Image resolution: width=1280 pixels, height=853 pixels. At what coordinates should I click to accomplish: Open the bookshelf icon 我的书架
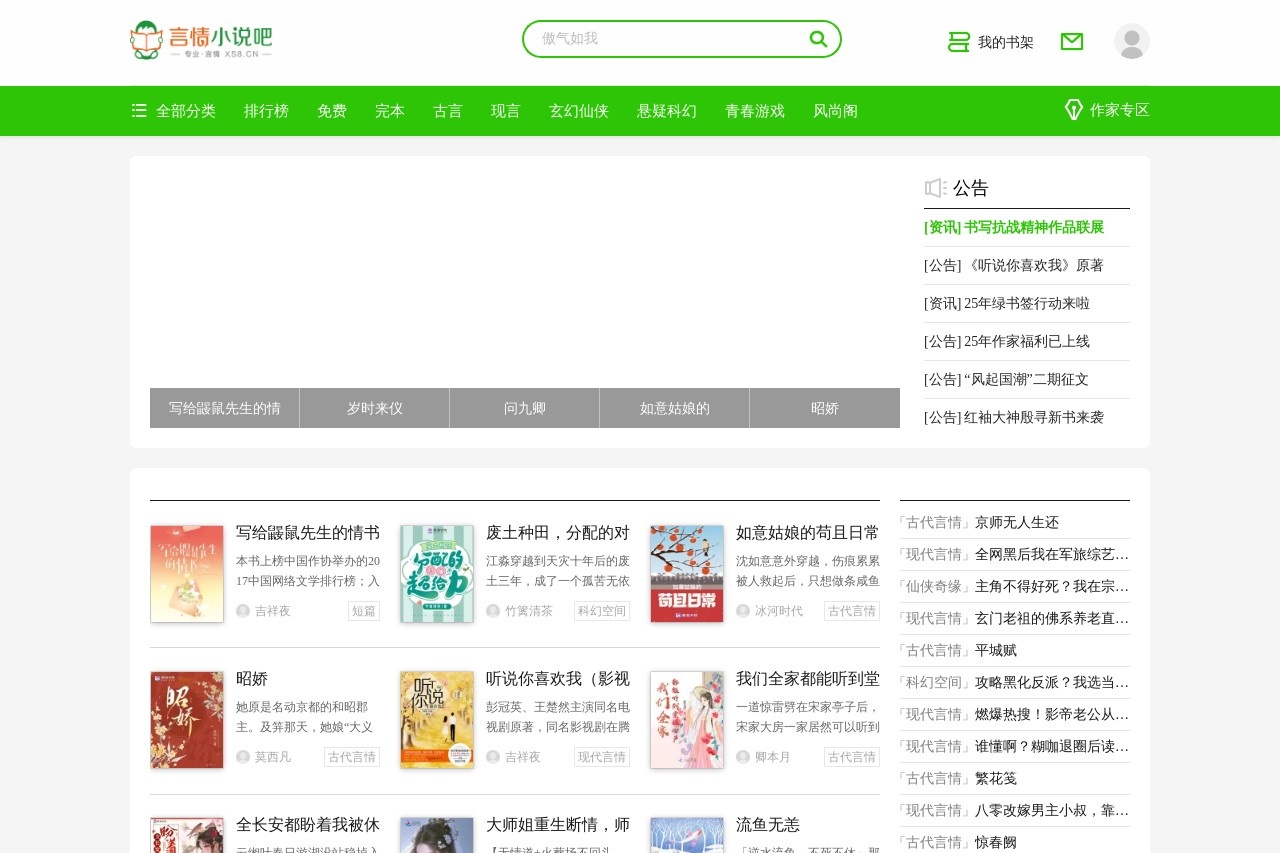click(959, 42)
